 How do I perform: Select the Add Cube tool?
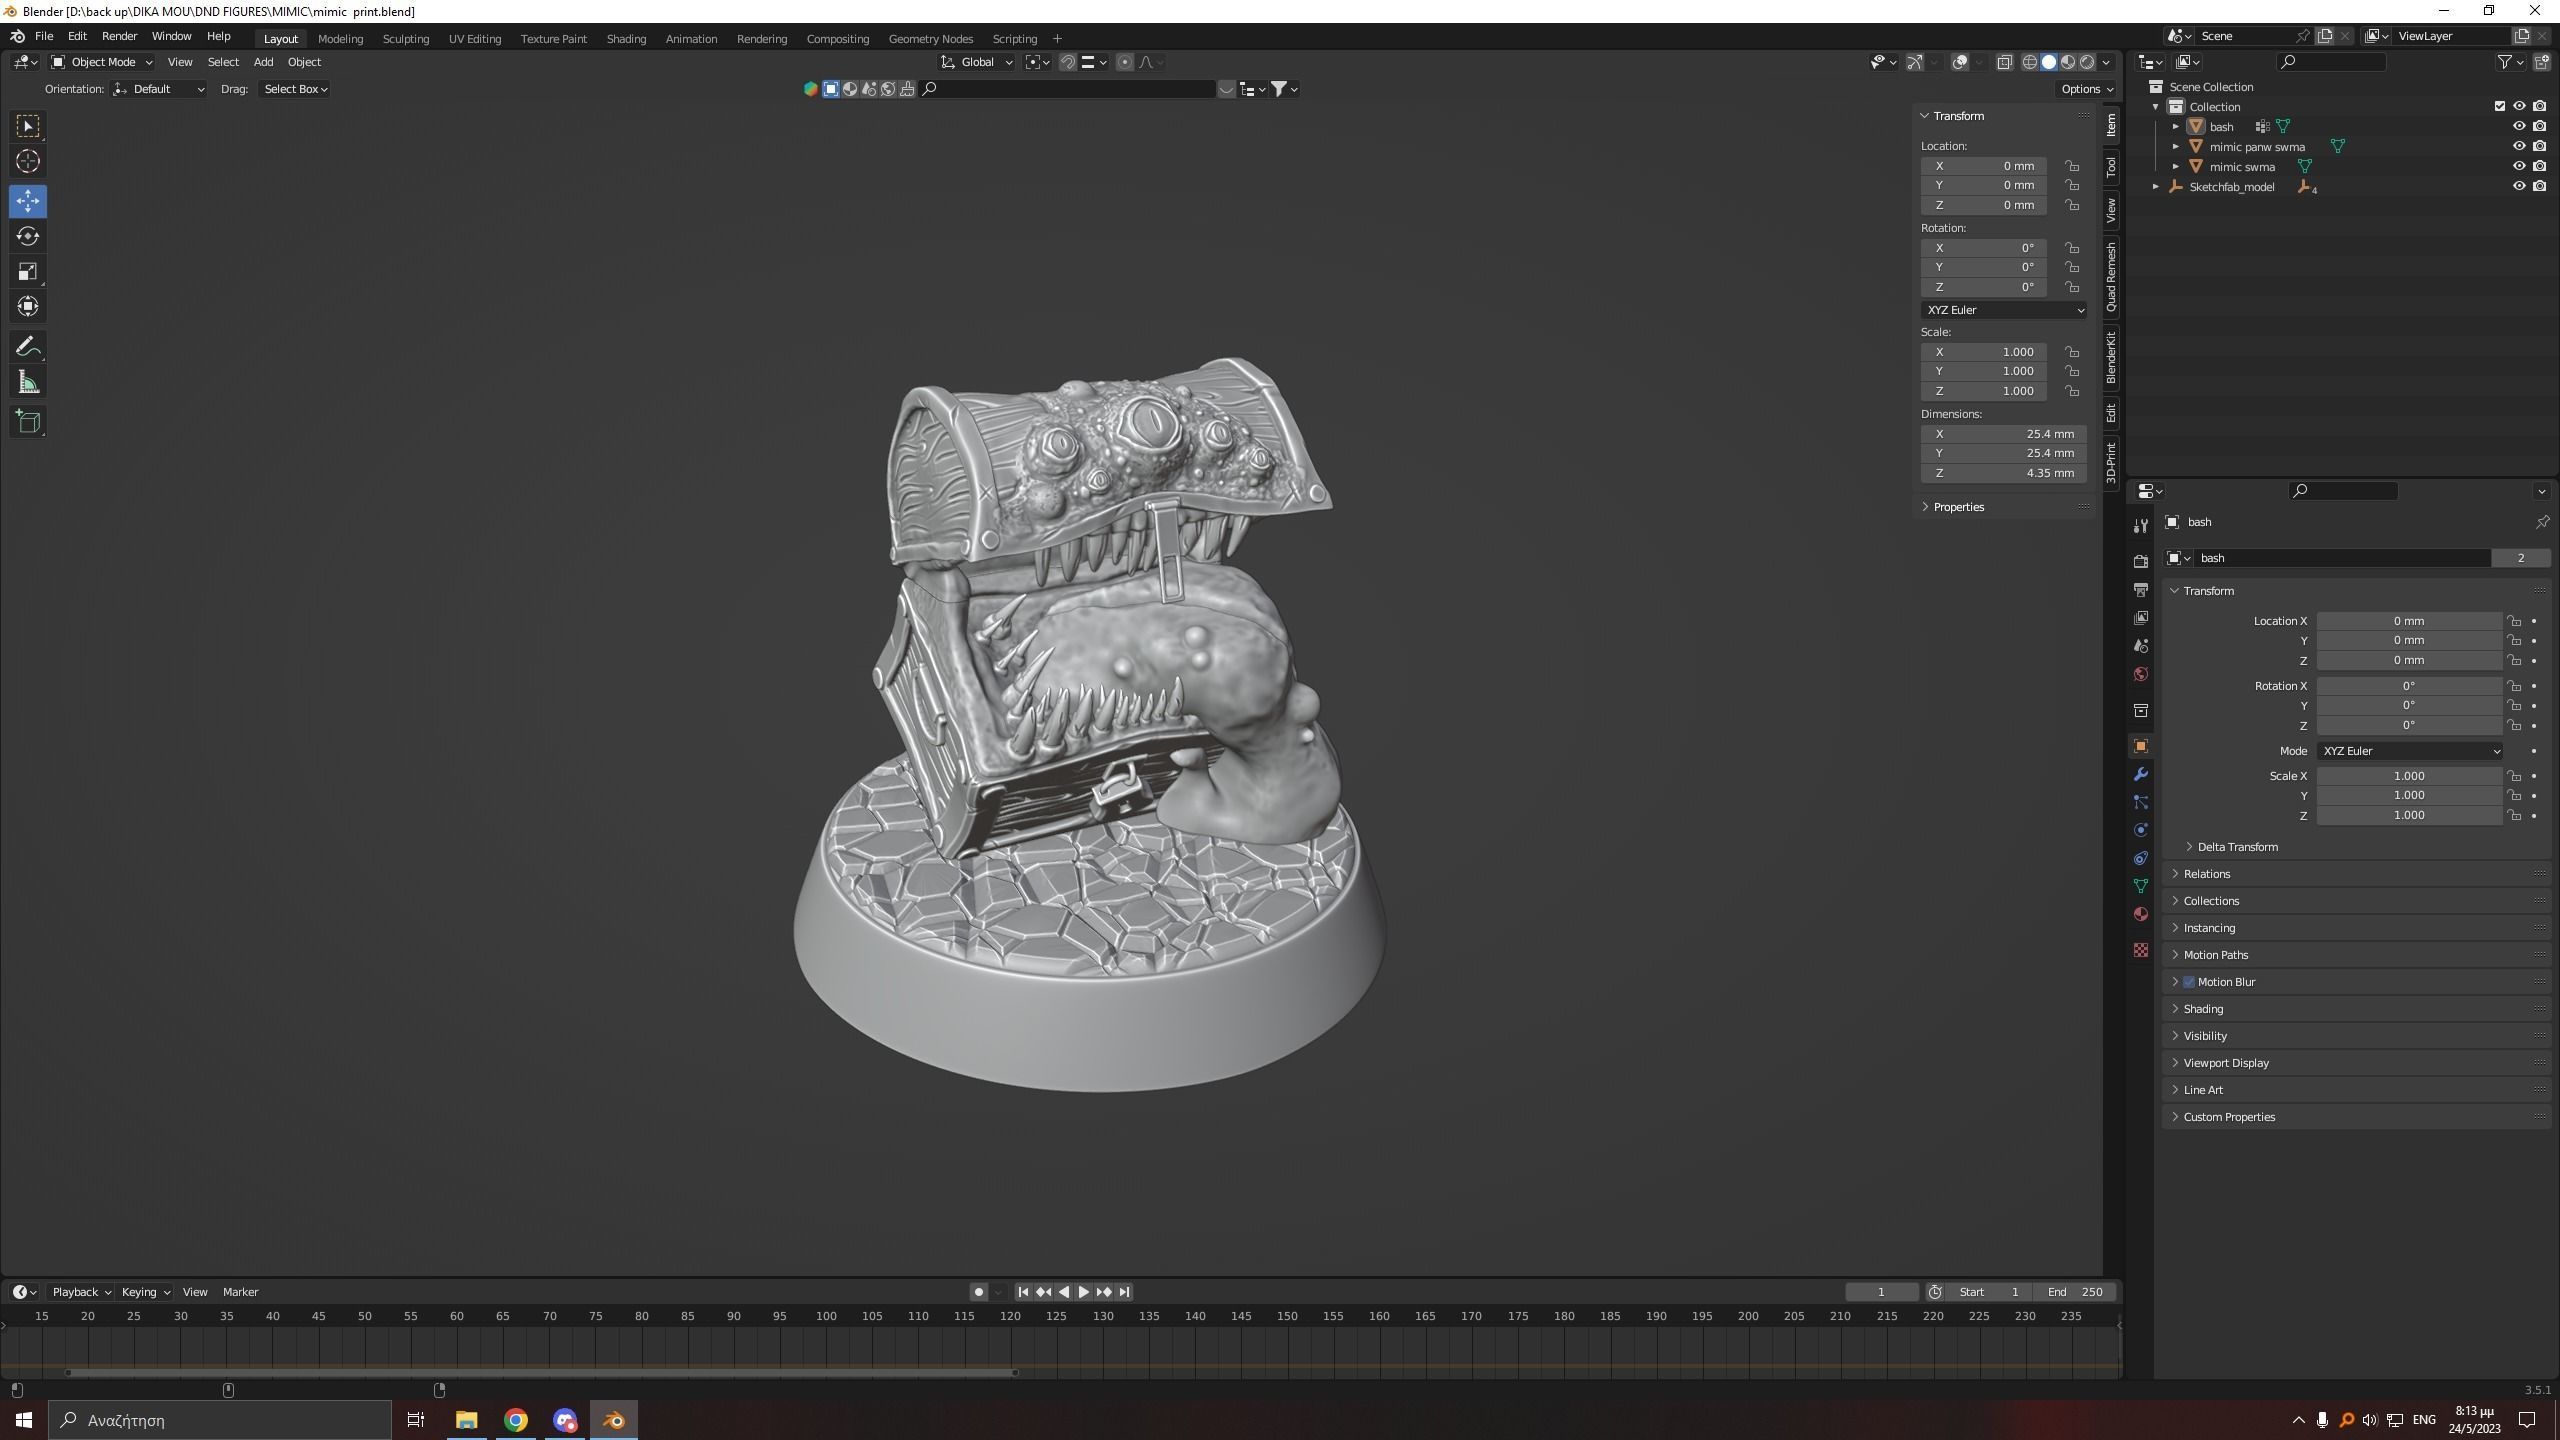pos(28,422)
